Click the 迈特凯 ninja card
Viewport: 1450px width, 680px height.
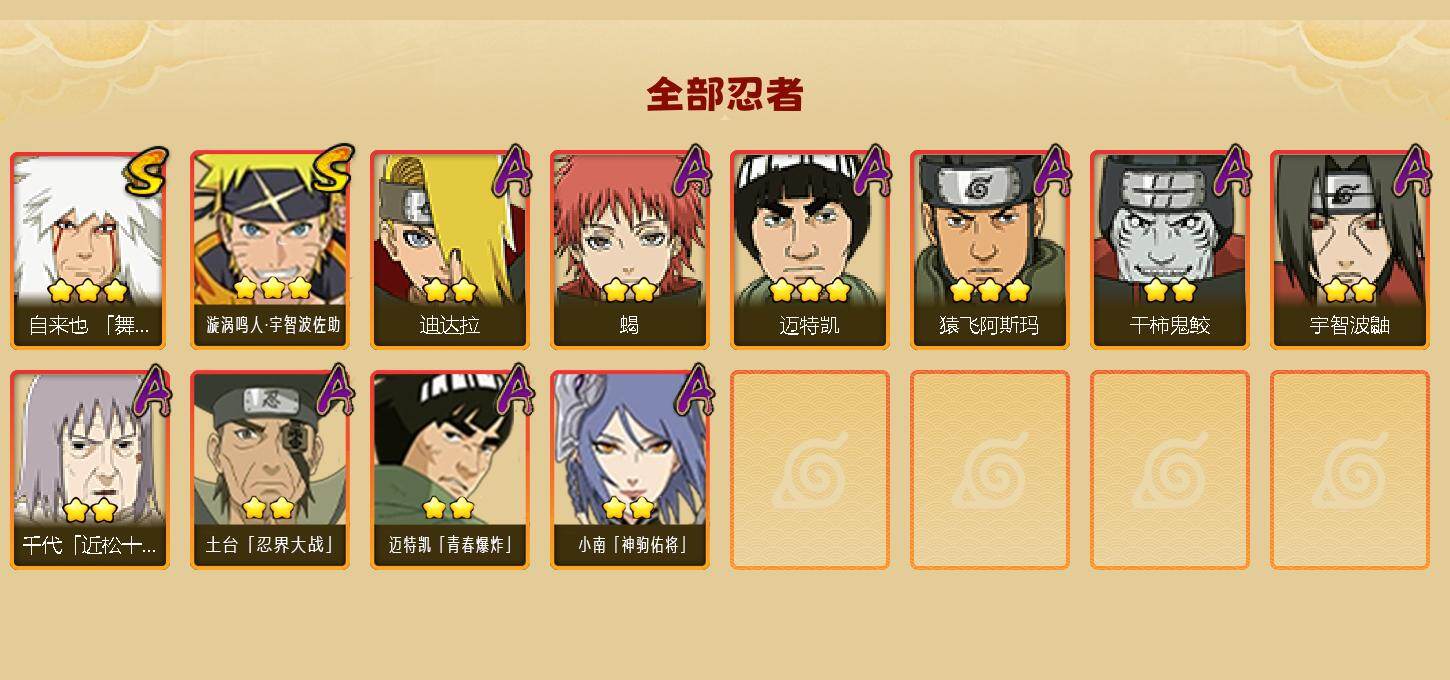point(810,250)
